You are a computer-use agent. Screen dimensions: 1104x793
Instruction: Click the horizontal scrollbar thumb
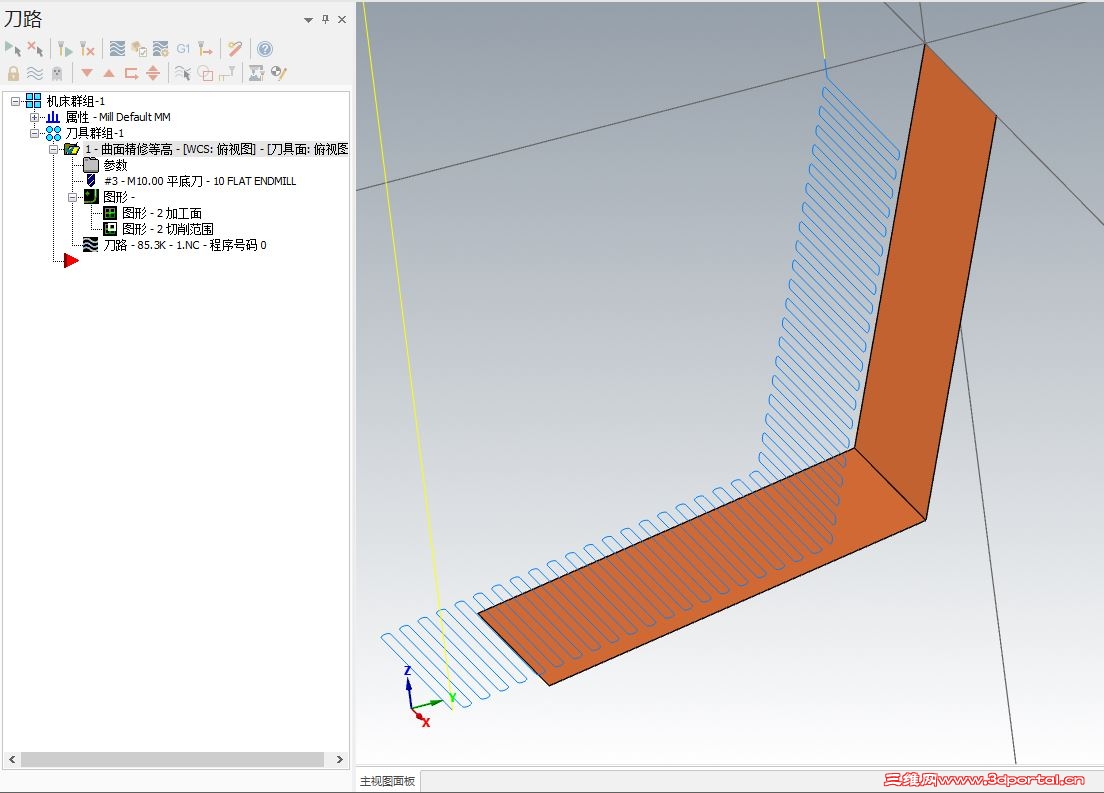[x=172, y=759]
